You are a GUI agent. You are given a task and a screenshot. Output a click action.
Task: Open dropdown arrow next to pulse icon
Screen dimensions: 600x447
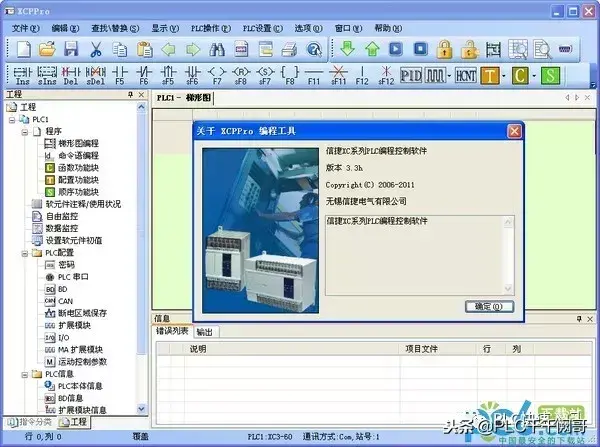pyautogui.click(x=449, y=76)
